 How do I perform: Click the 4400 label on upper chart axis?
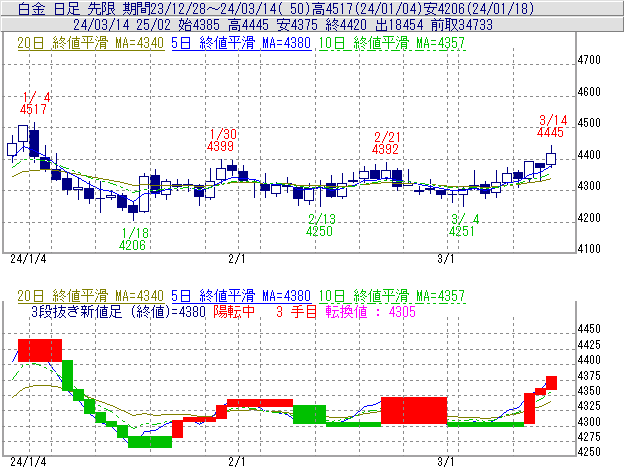click(x=589, y=155)
